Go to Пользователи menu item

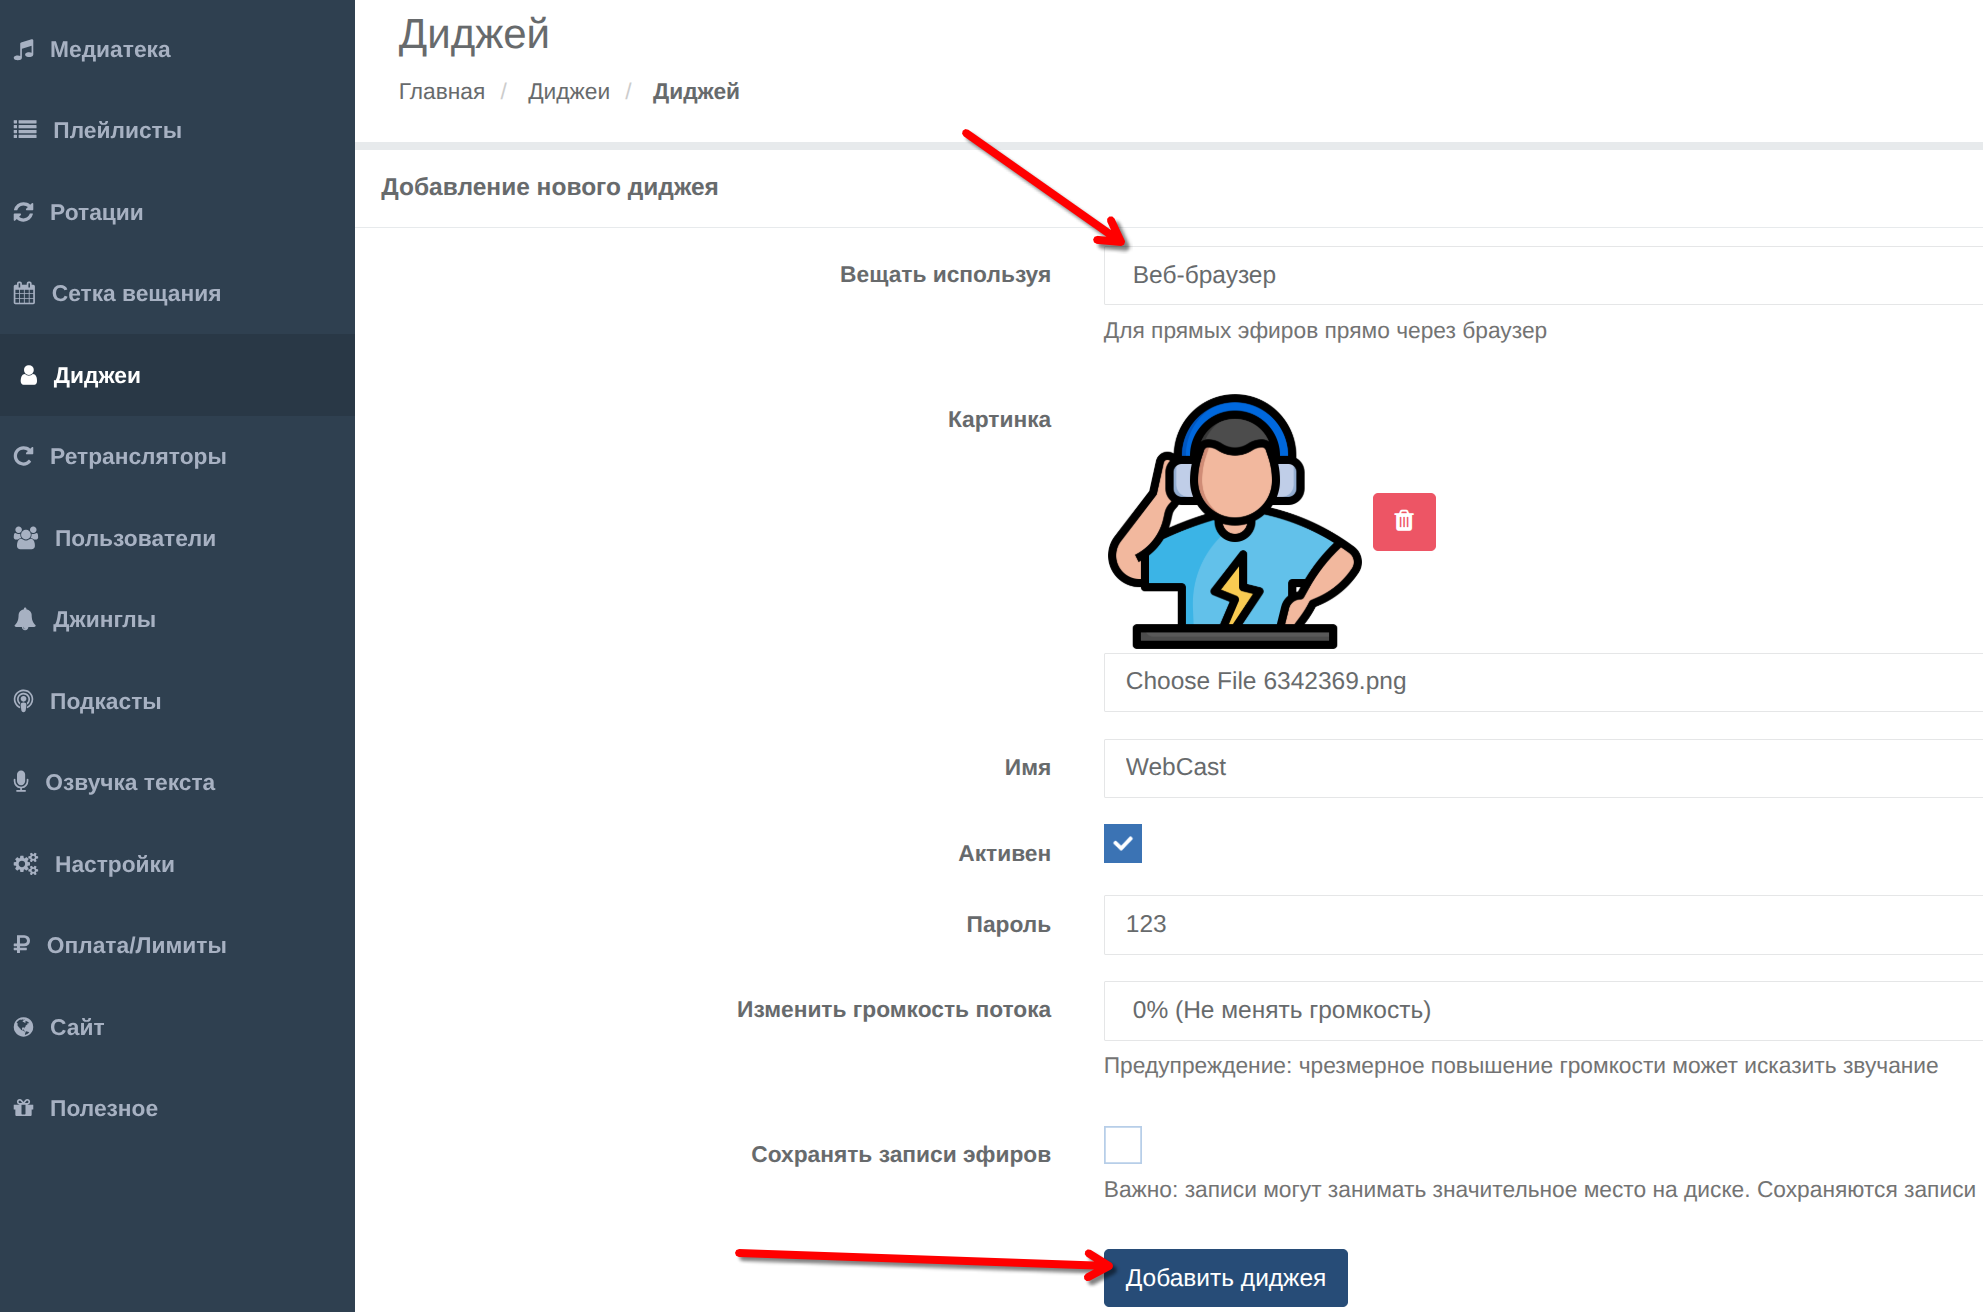(134, 538)
